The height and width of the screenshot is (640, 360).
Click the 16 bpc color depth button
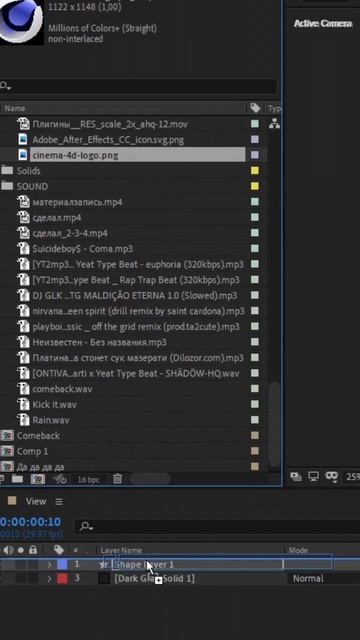[88, 480]
